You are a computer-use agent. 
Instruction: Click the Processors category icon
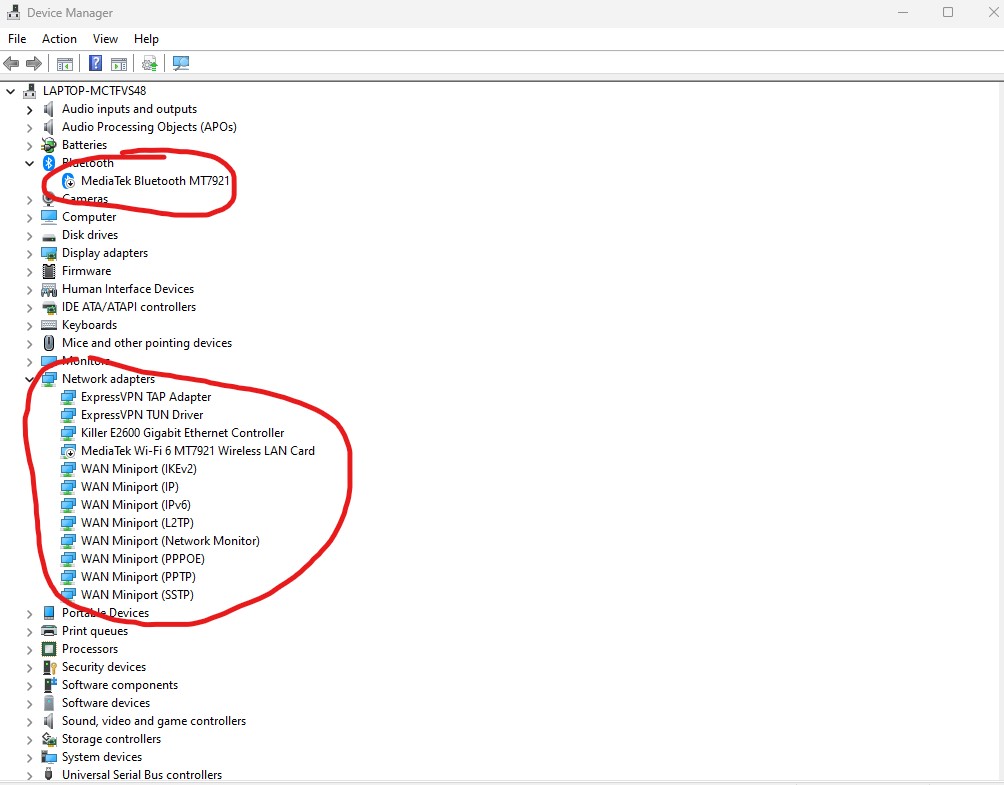(49, 649)
